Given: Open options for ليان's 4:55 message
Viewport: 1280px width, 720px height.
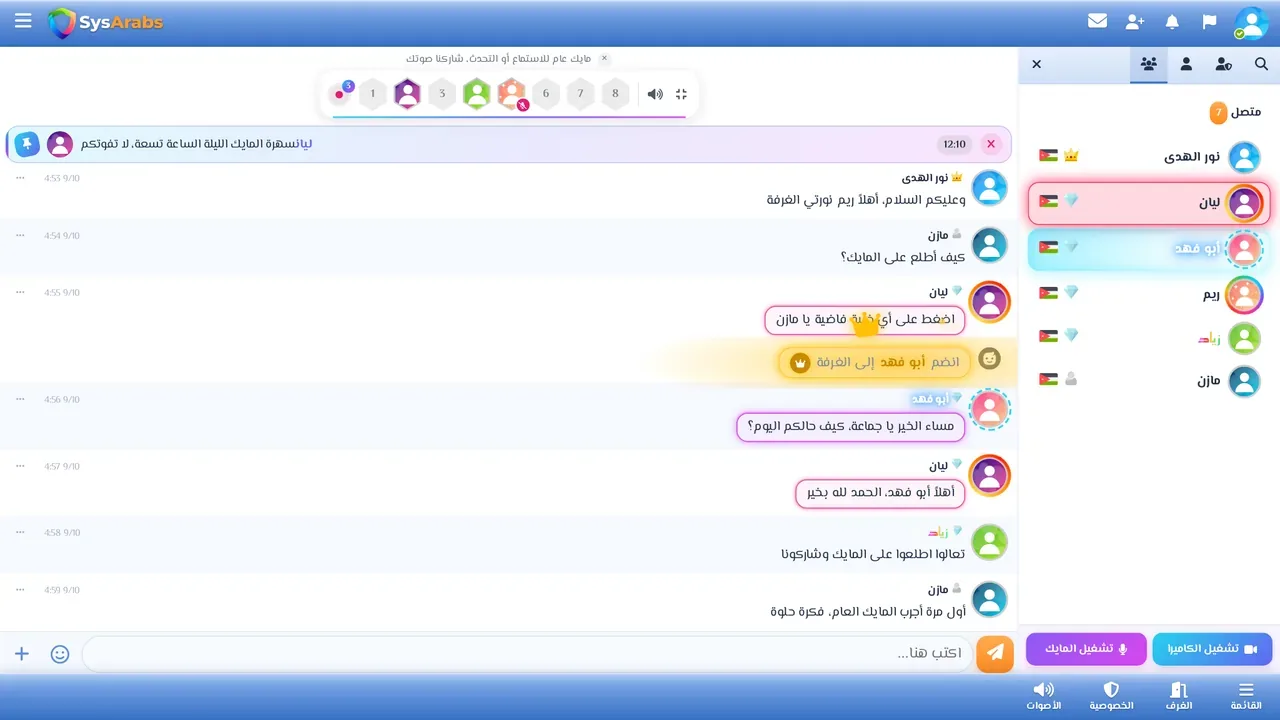Looking at the screenshot, I should pos(20,292).
